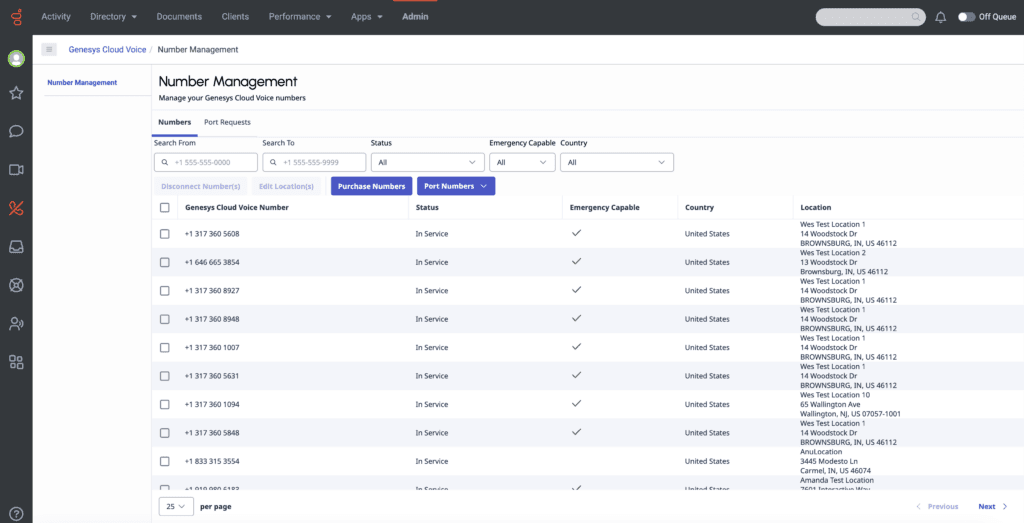Image resolution: width=1024 pixels, height=523 pixels.
Task: Check the box for +1 317 360 5608
Action: [165, 234]
